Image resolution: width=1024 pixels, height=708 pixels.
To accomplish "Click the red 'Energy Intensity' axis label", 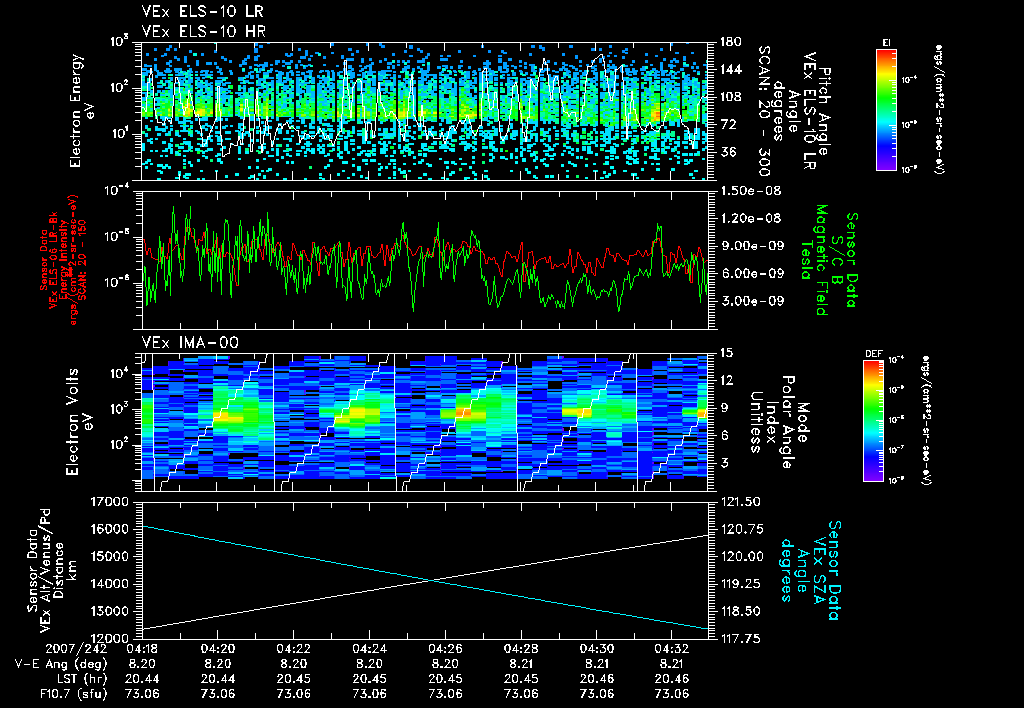I will (x=63, y=260).
